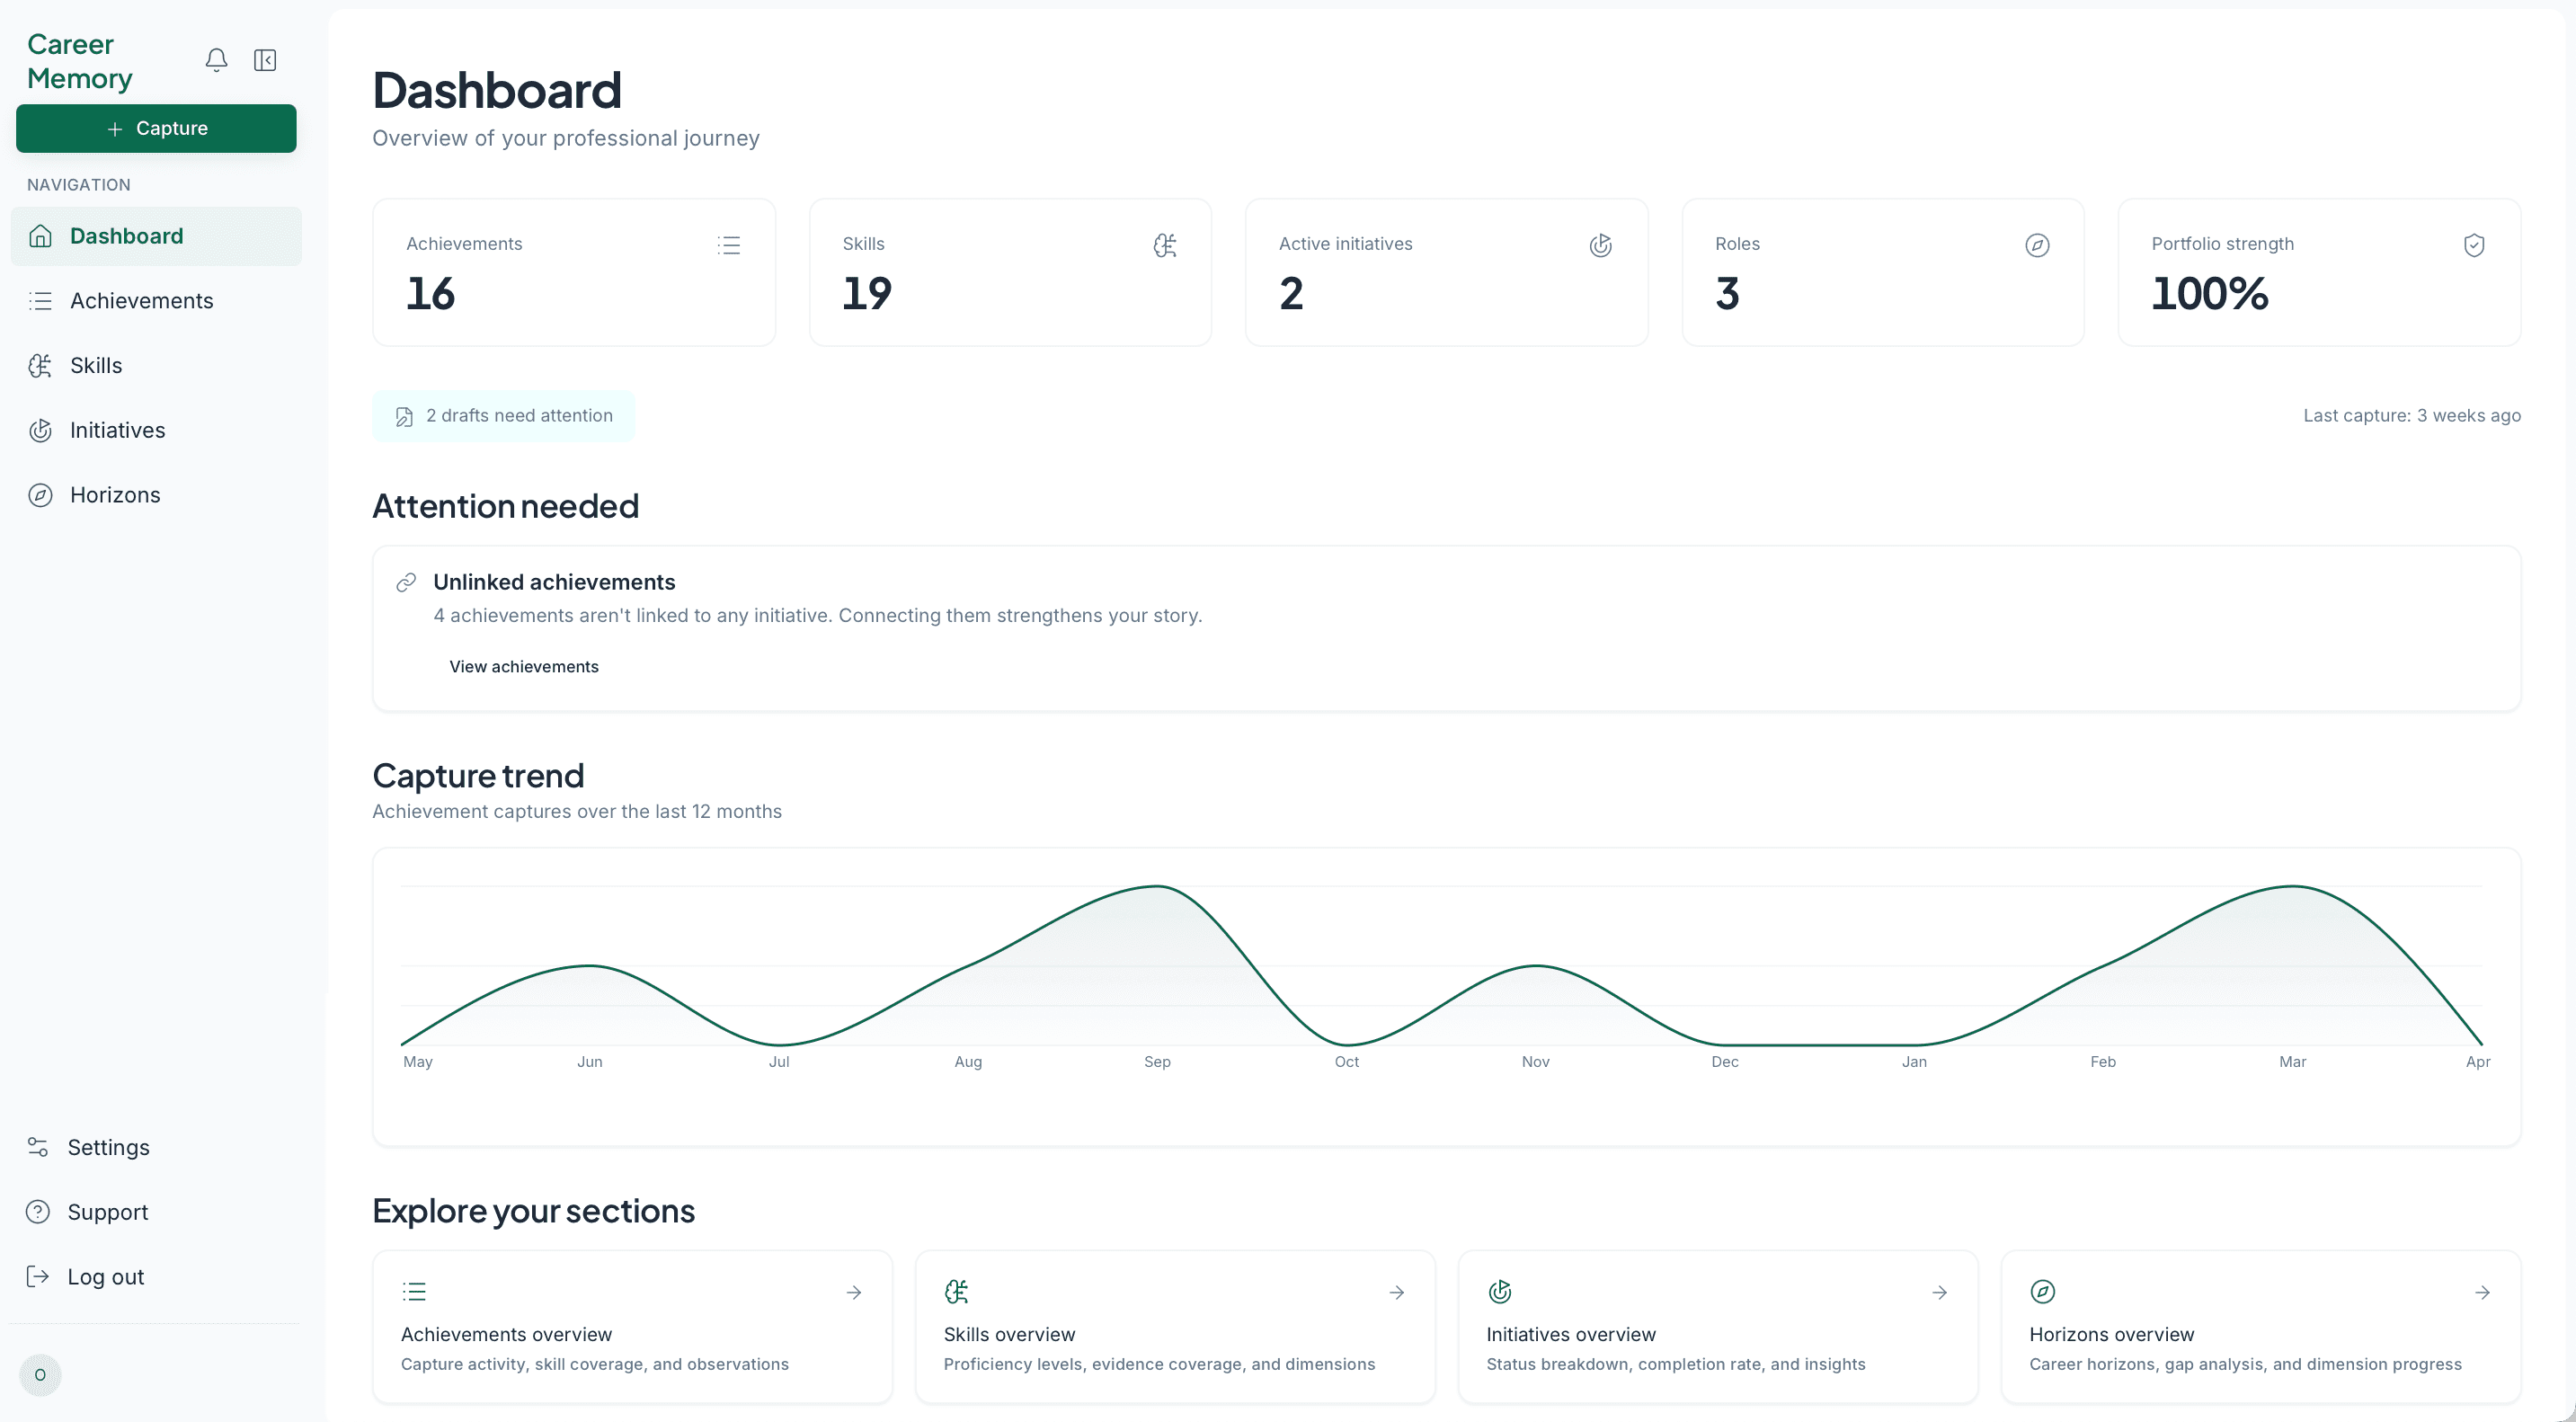Click 'View achievements' button
This screenshot has height=1422, width=2576.
[x=524, y=667]
